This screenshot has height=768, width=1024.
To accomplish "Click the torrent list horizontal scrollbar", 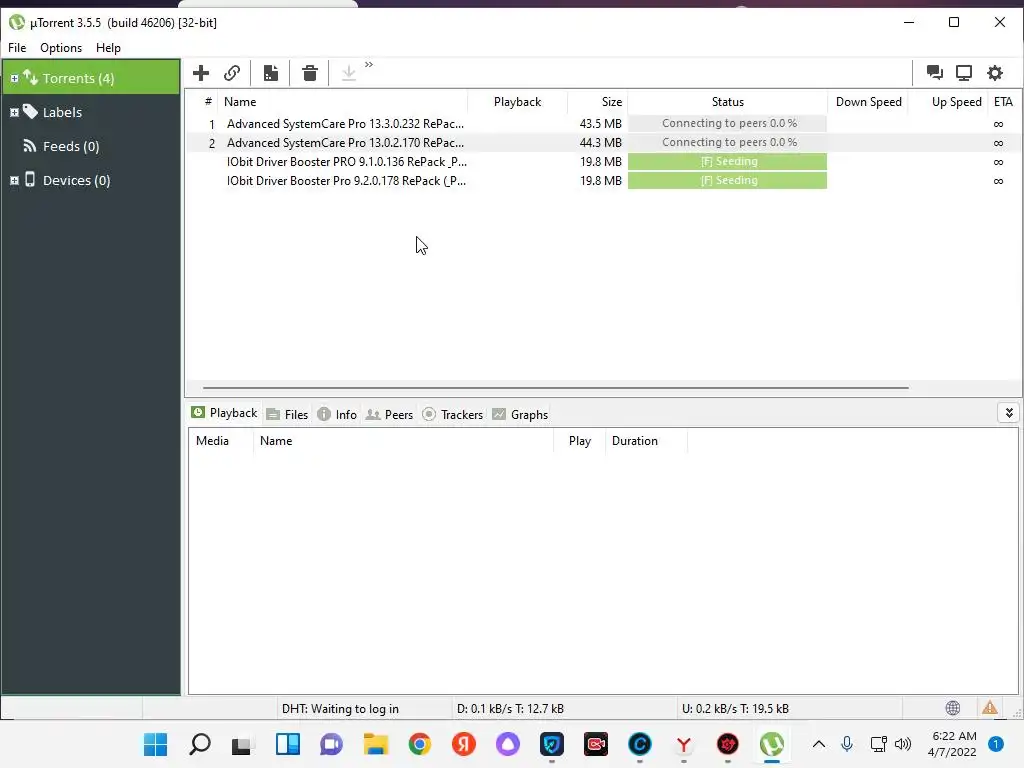I will [555, 387].
